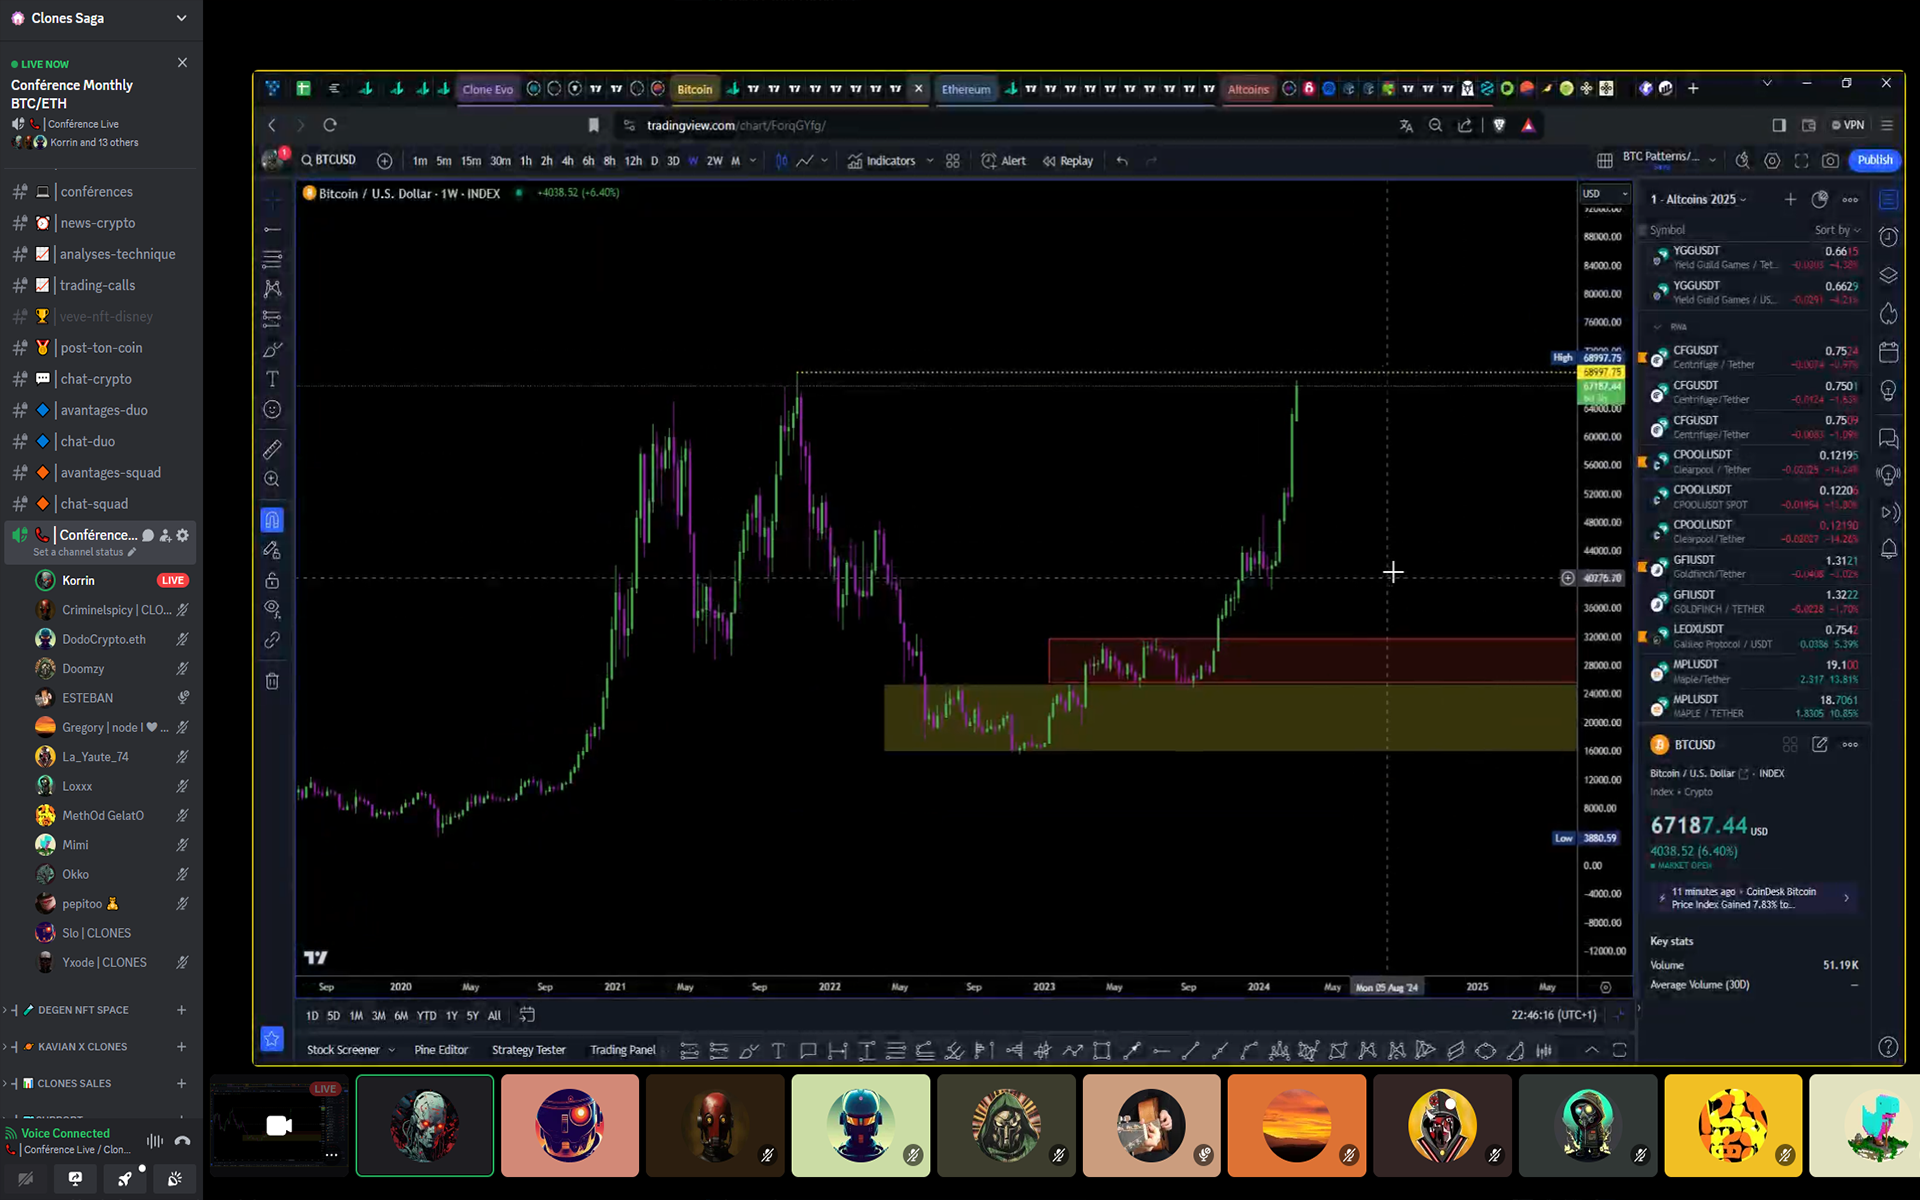Open the Altcoins 2025 watchlist dropdown

coord(1700,199)
